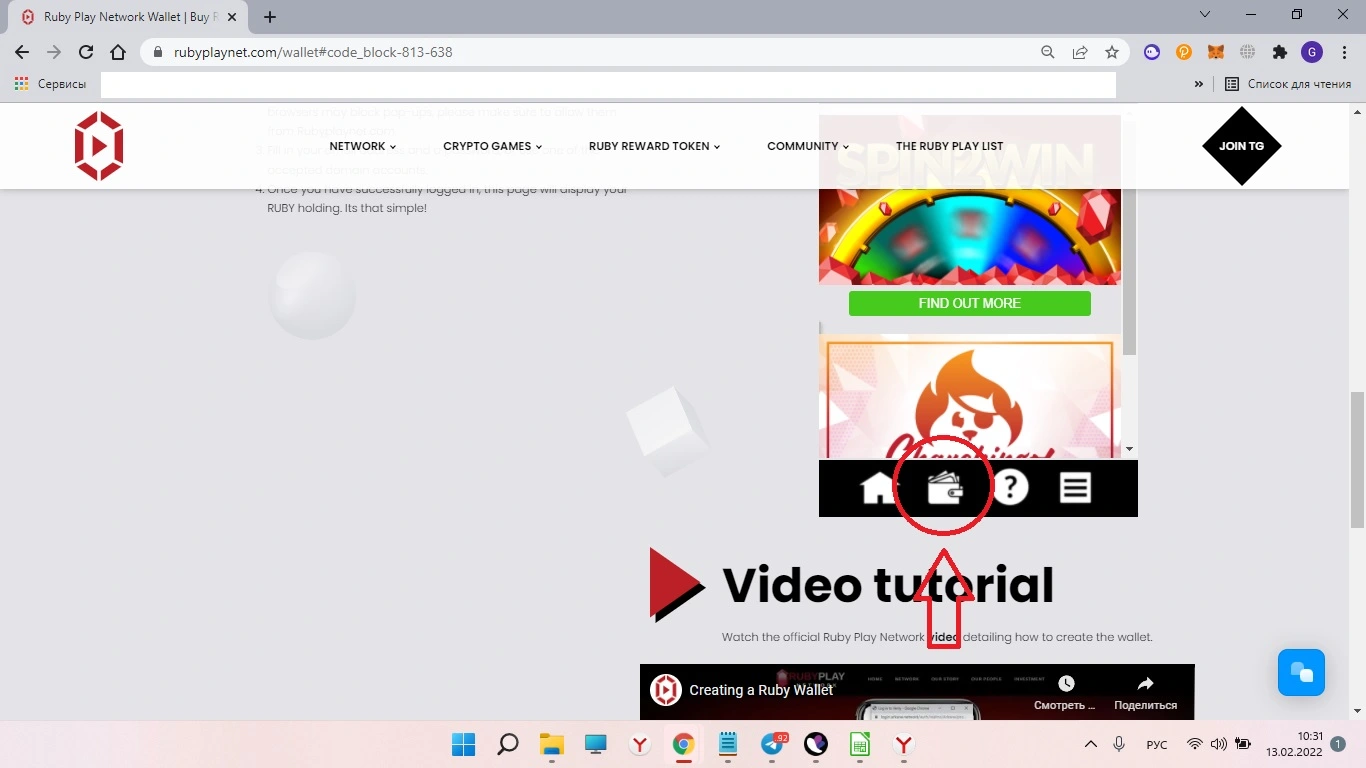Open the browser home page
The height and width of the screenshot is (768, 1366).
tap(118, 52)
